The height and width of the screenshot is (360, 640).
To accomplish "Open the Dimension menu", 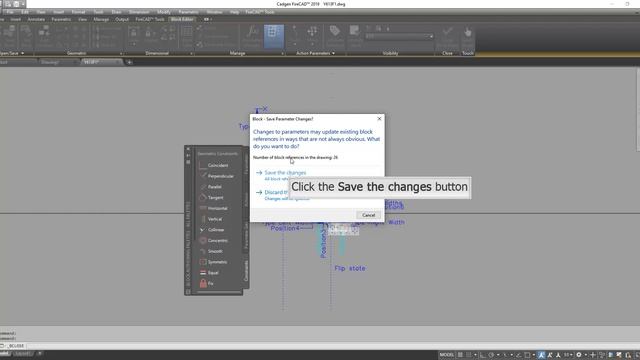I will 139,12.
